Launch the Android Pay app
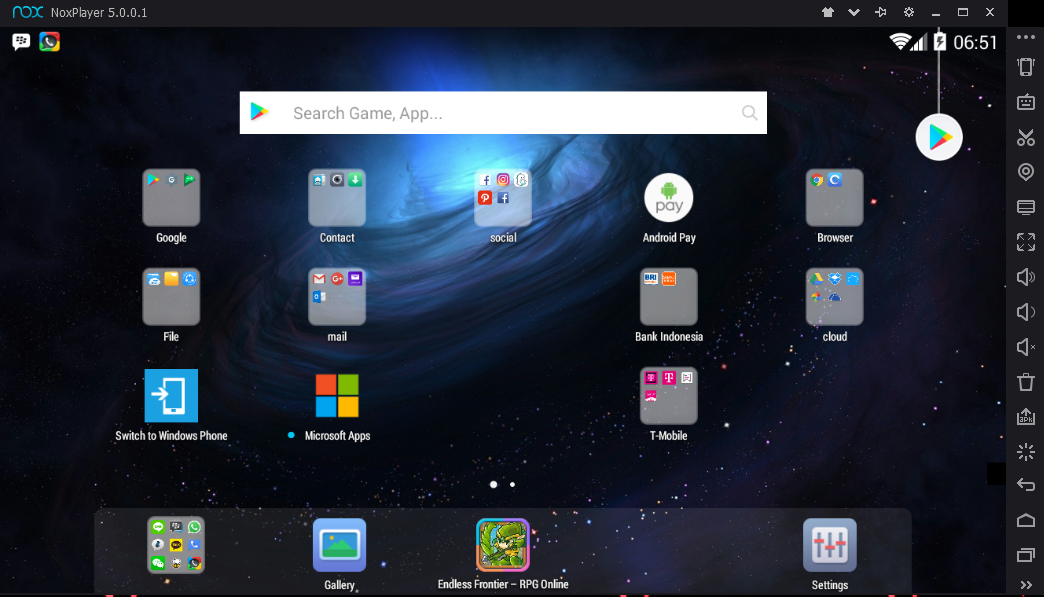 pos(668,198)
